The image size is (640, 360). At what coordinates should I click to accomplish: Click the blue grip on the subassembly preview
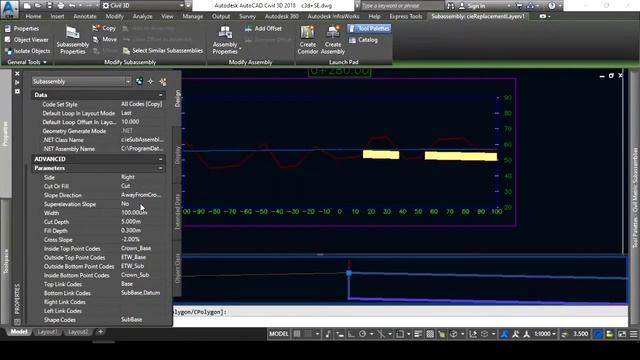(349, 273)
